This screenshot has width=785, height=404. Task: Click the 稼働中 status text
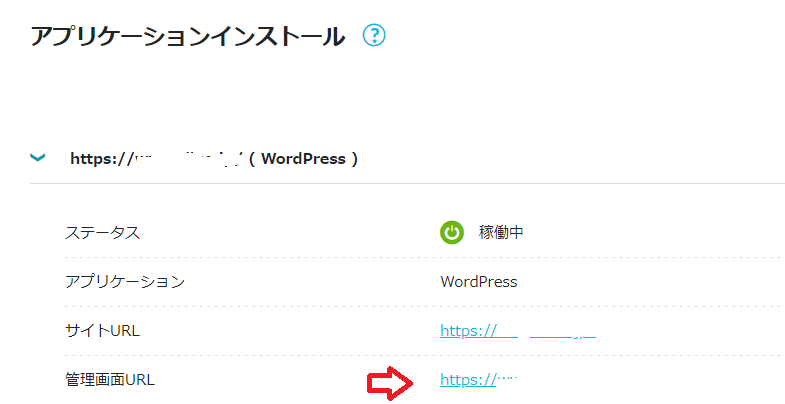click(x=500, y=233)
